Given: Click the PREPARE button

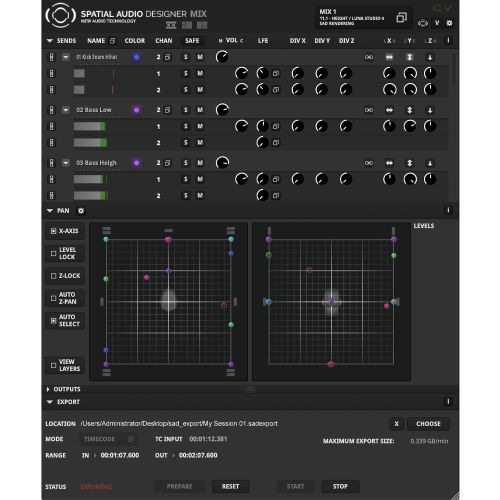Looking at the screenshot, I should [x=179, y=486].
